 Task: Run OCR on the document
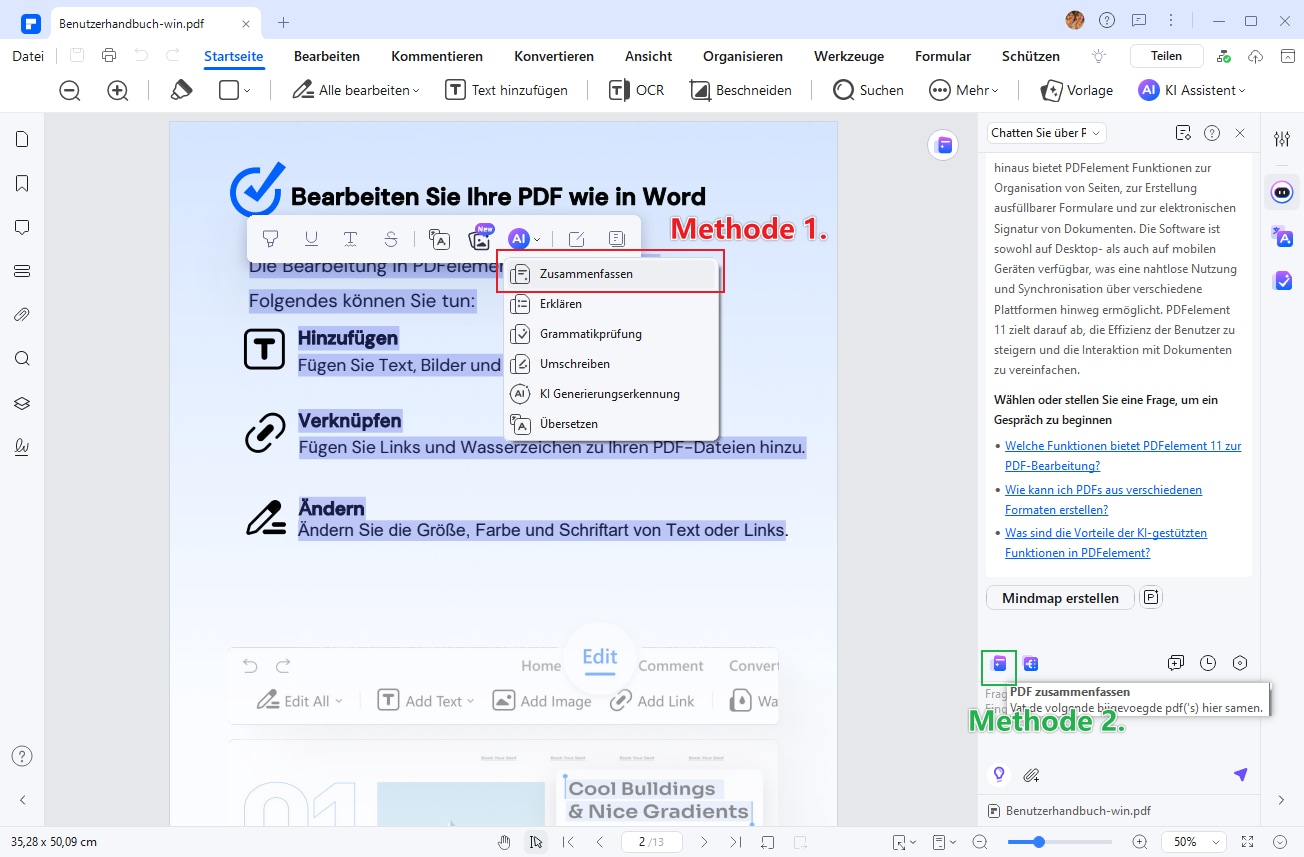(636, 90)
